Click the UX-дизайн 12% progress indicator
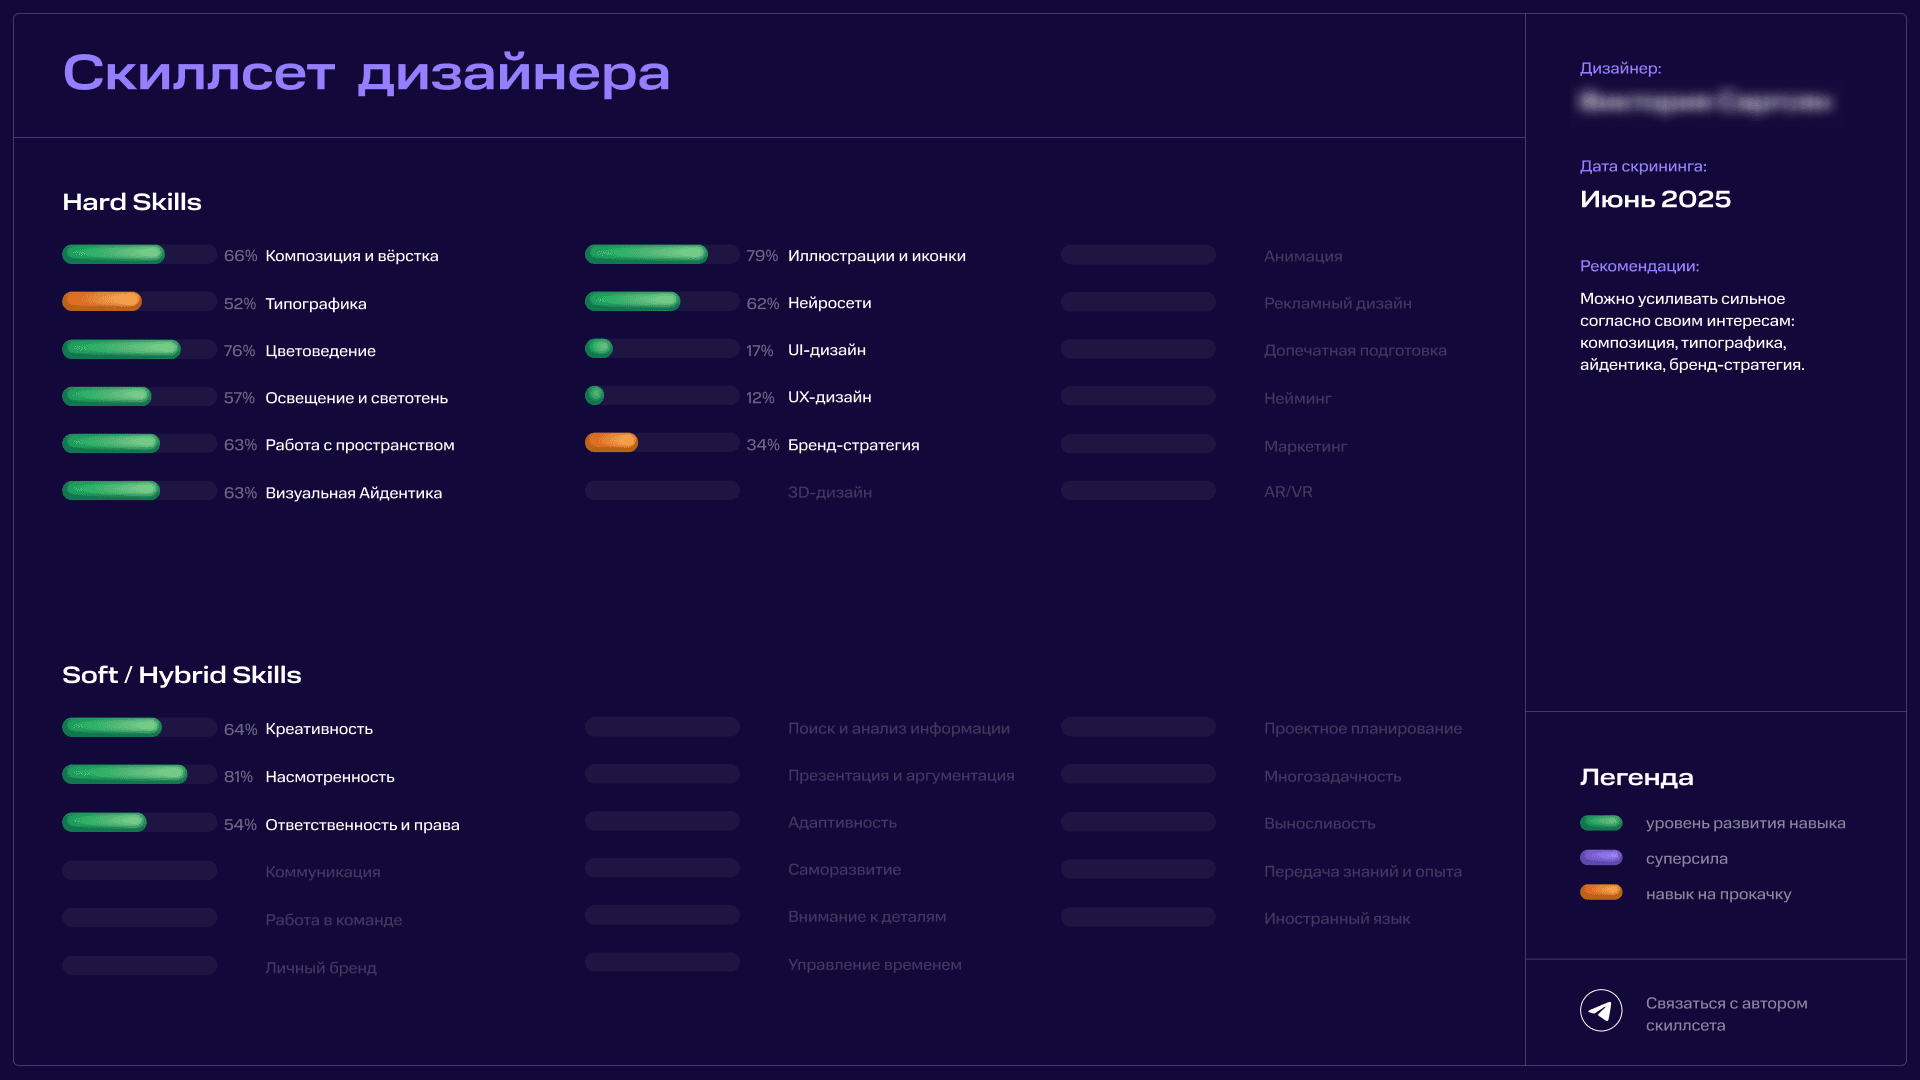Screen dimensions: 1920x1080 [x=595, y=396]
